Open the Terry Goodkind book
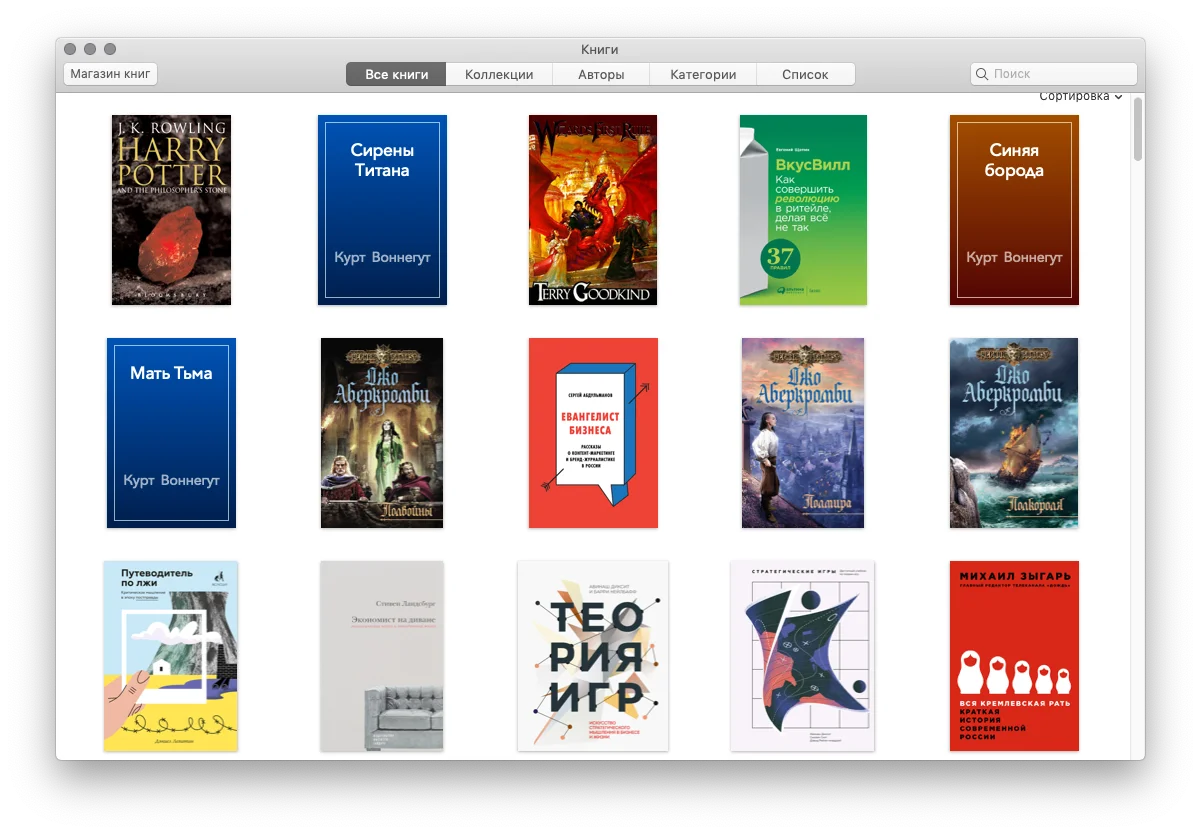The width and height of the screenshot is (1201, 834). point(593,210)
